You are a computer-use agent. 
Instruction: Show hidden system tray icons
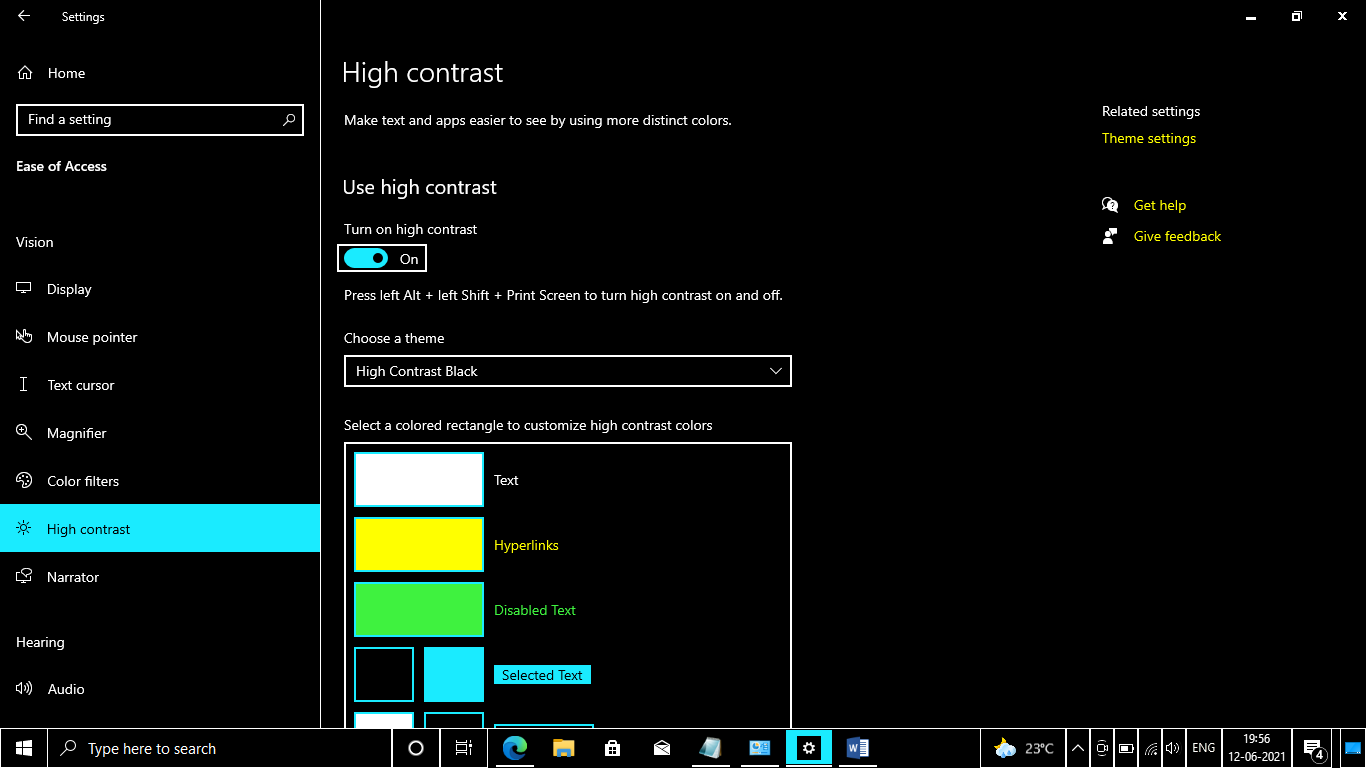[x=1077, y=748]
